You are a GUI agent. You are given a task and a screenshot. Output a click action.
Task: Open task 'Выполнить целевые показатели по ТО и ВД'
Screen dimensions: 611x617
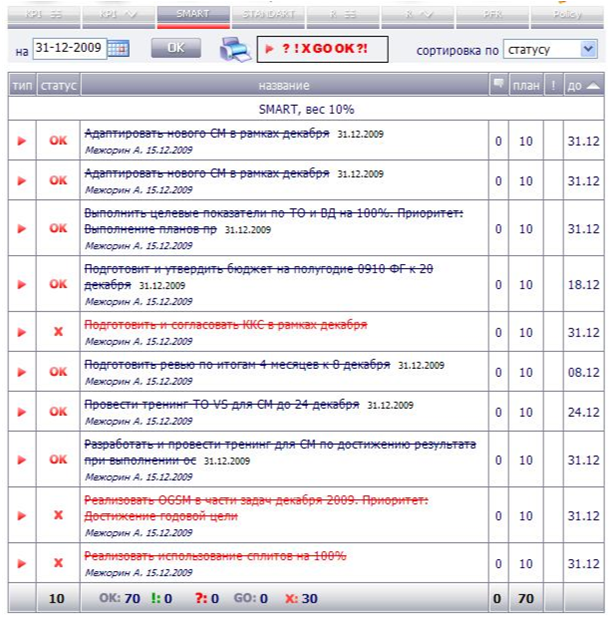click(273, 221)
